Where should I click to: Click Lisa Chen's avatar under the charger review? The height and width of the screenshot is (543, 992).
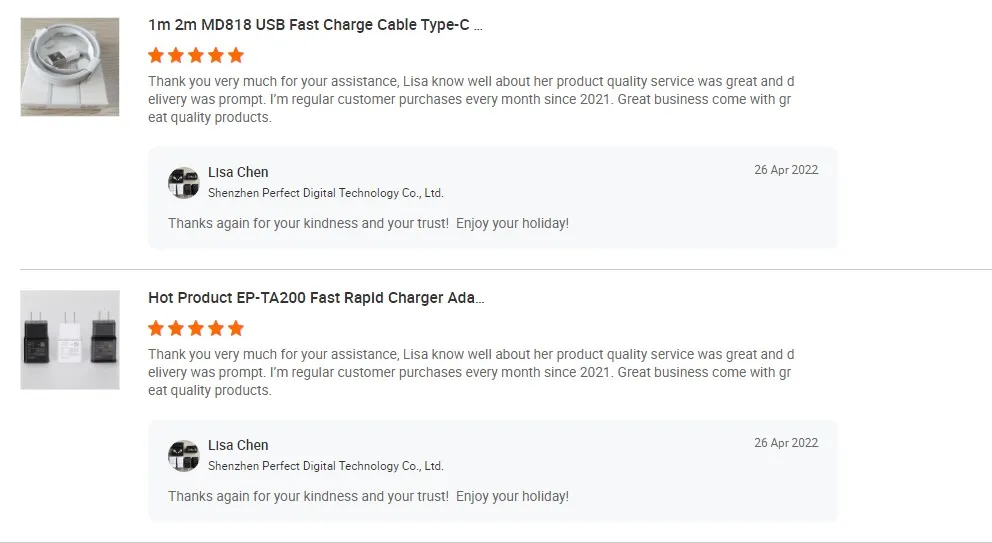[184, 456]
